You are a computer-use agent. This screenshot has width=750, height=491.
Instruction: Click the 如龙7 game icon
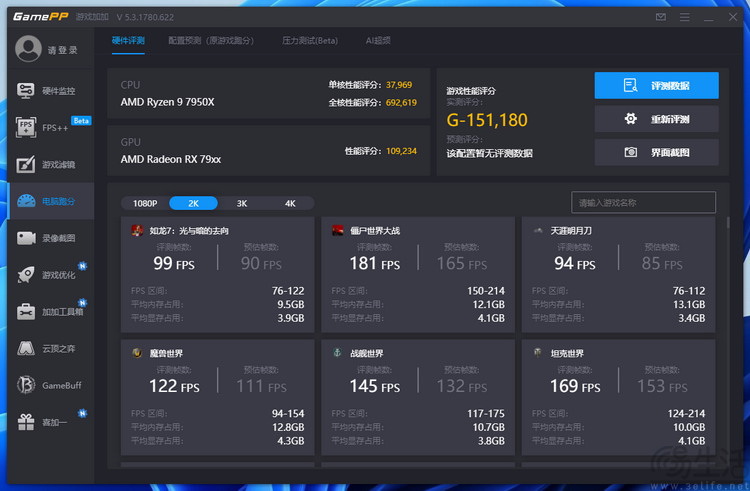137,230
